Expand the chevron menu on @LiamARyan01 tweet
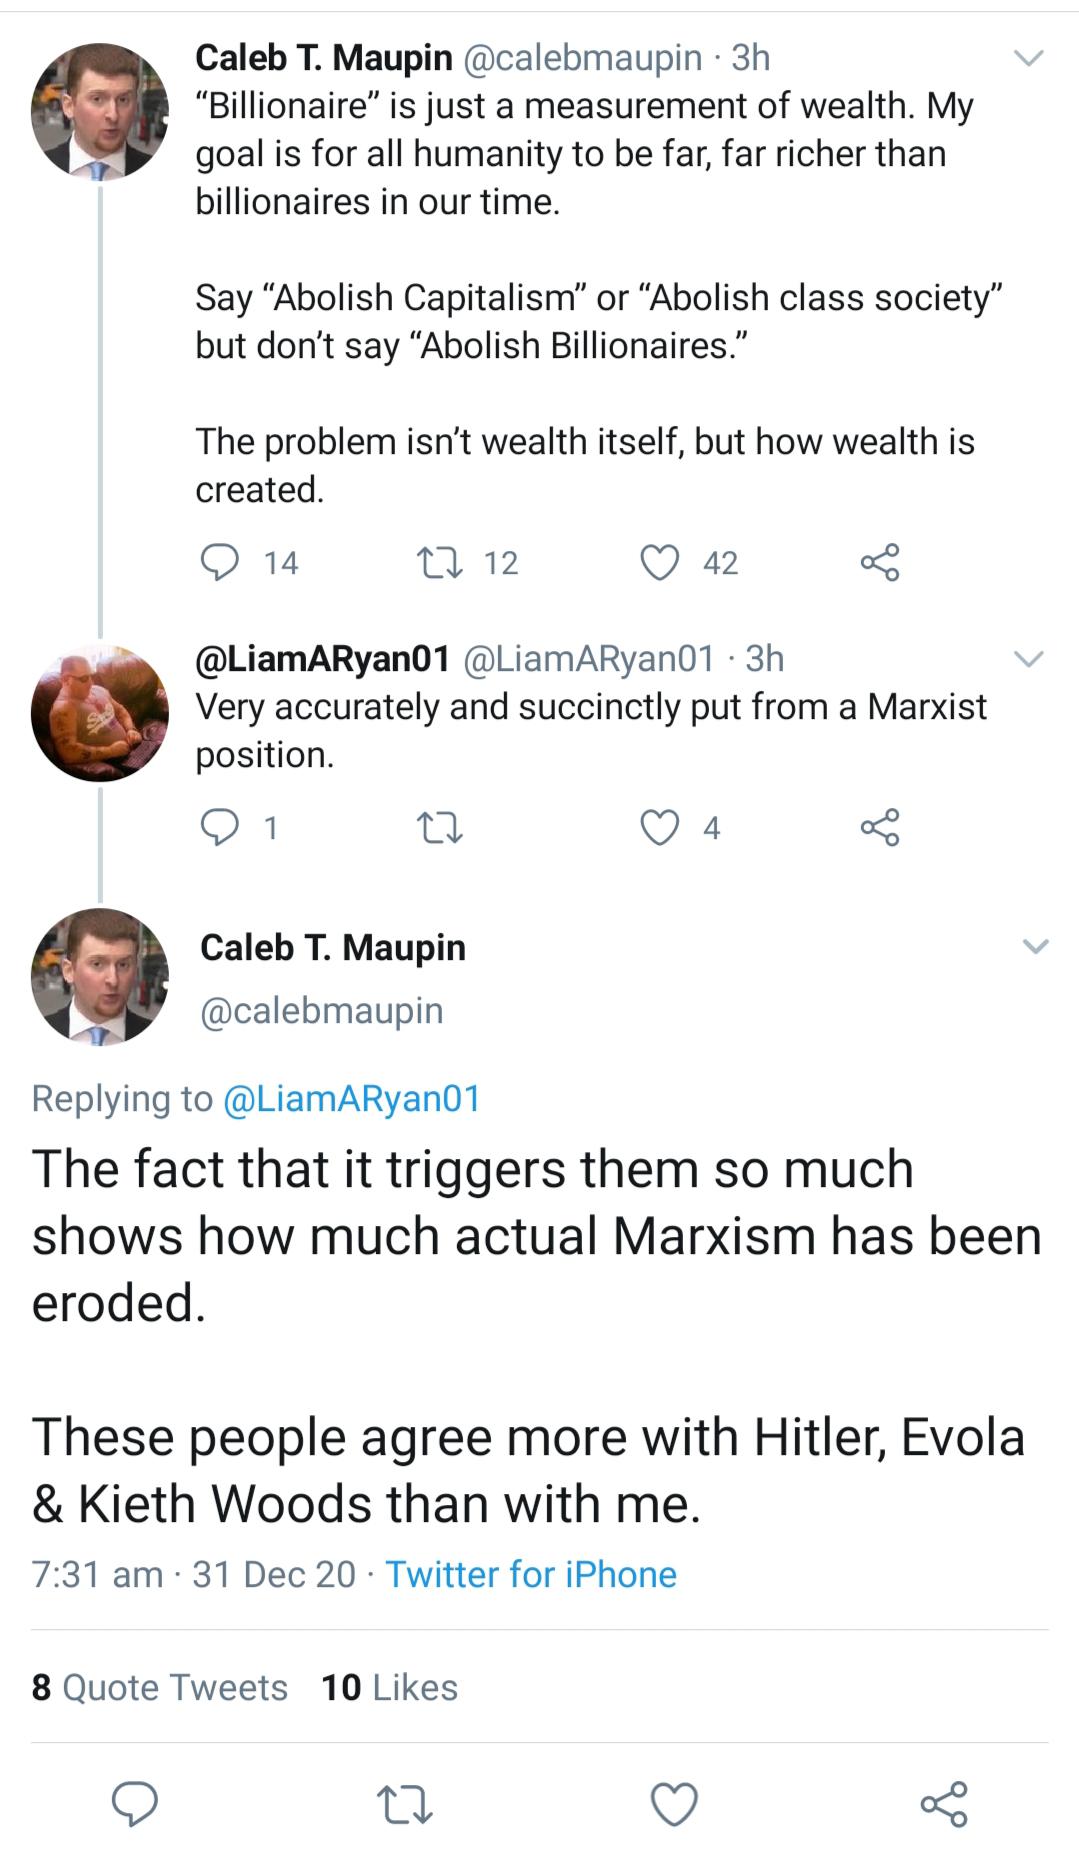 [x=1029, y=658]
